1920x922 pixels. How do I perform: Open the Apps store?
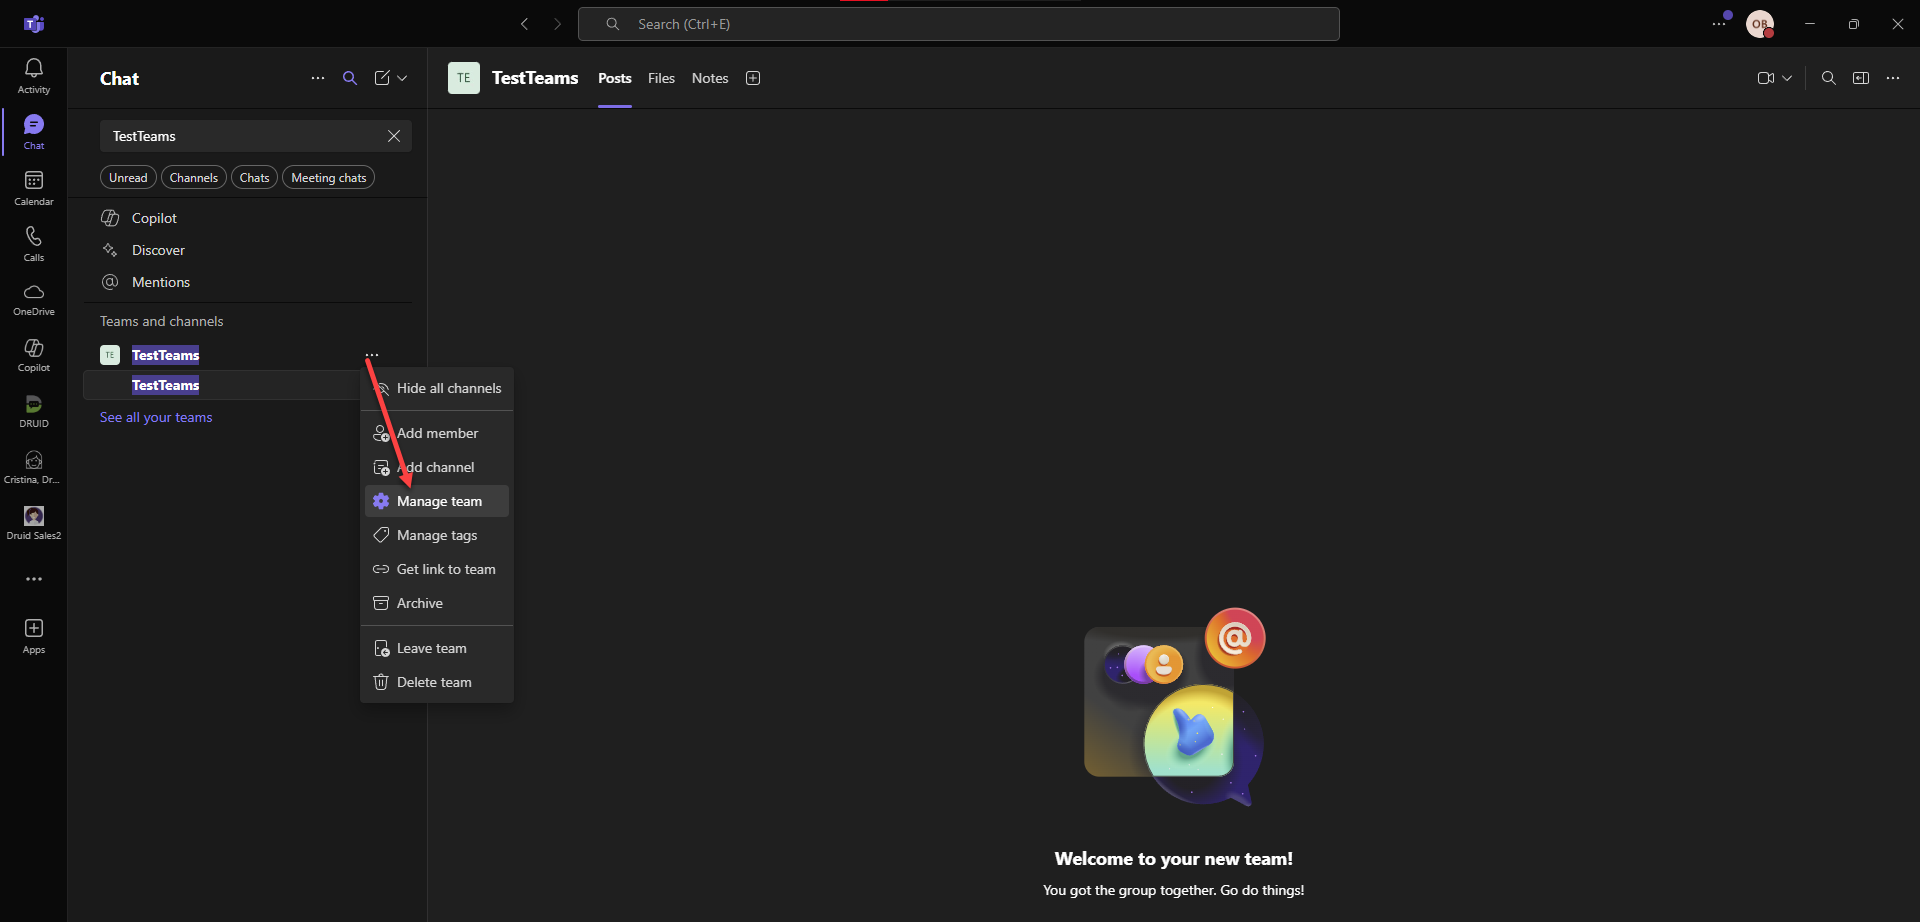coord(34,636)
